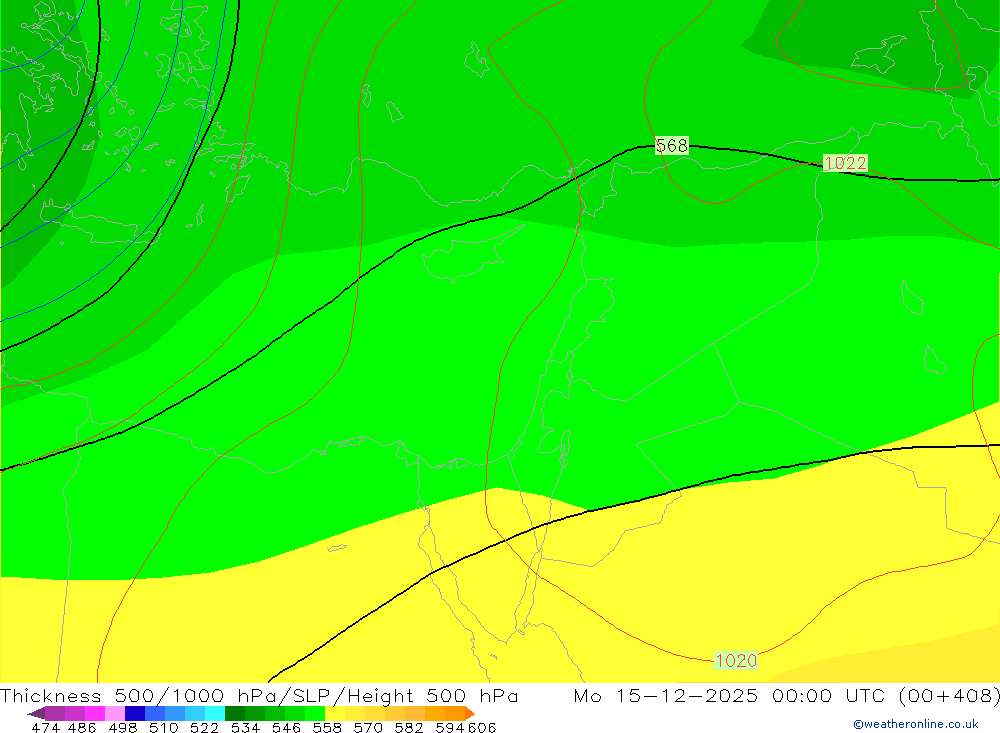Screen dimensions: 1000x733
Task: Click the 606 legend value
Action: 482,728
